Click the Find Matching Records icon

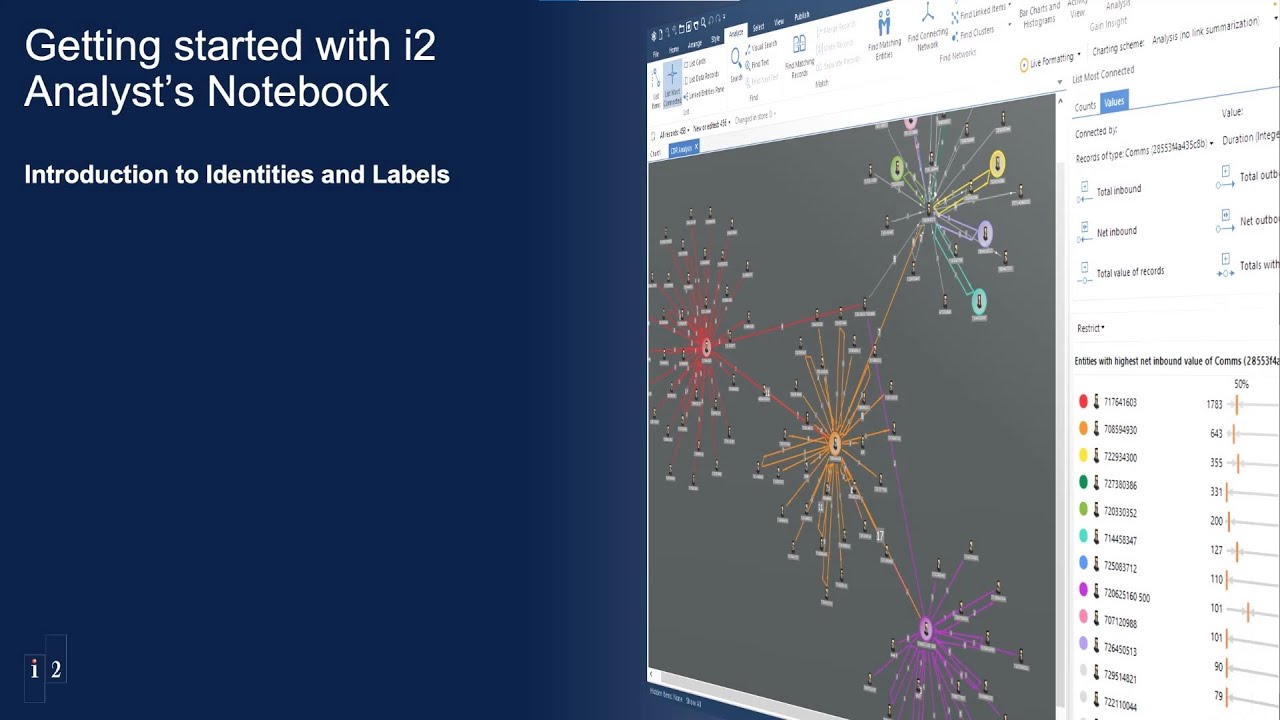tap(799, 44)
